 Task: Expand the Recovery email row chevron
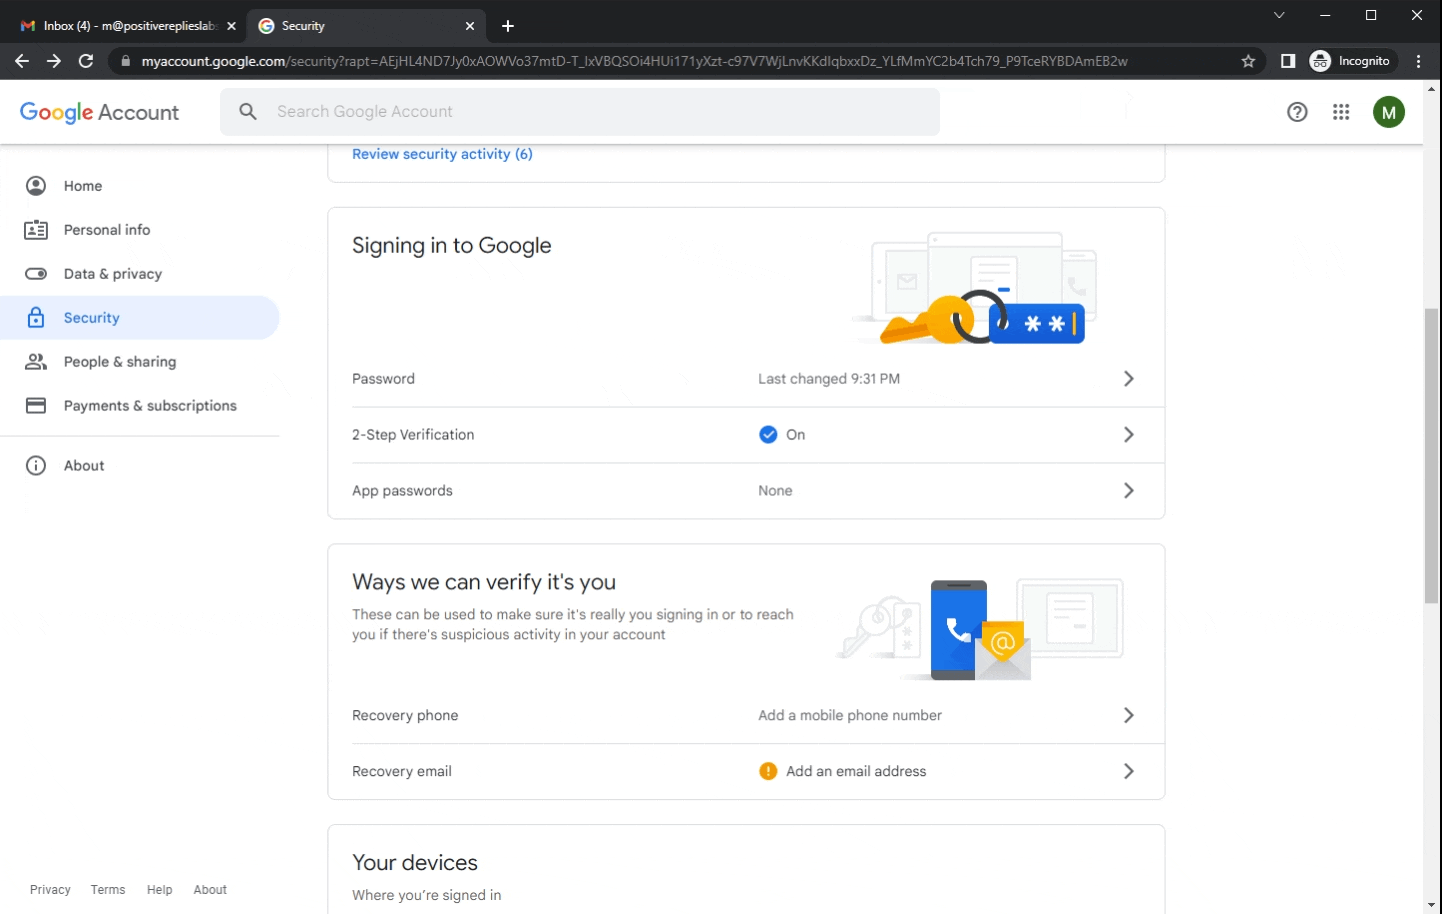(1128, 772)
